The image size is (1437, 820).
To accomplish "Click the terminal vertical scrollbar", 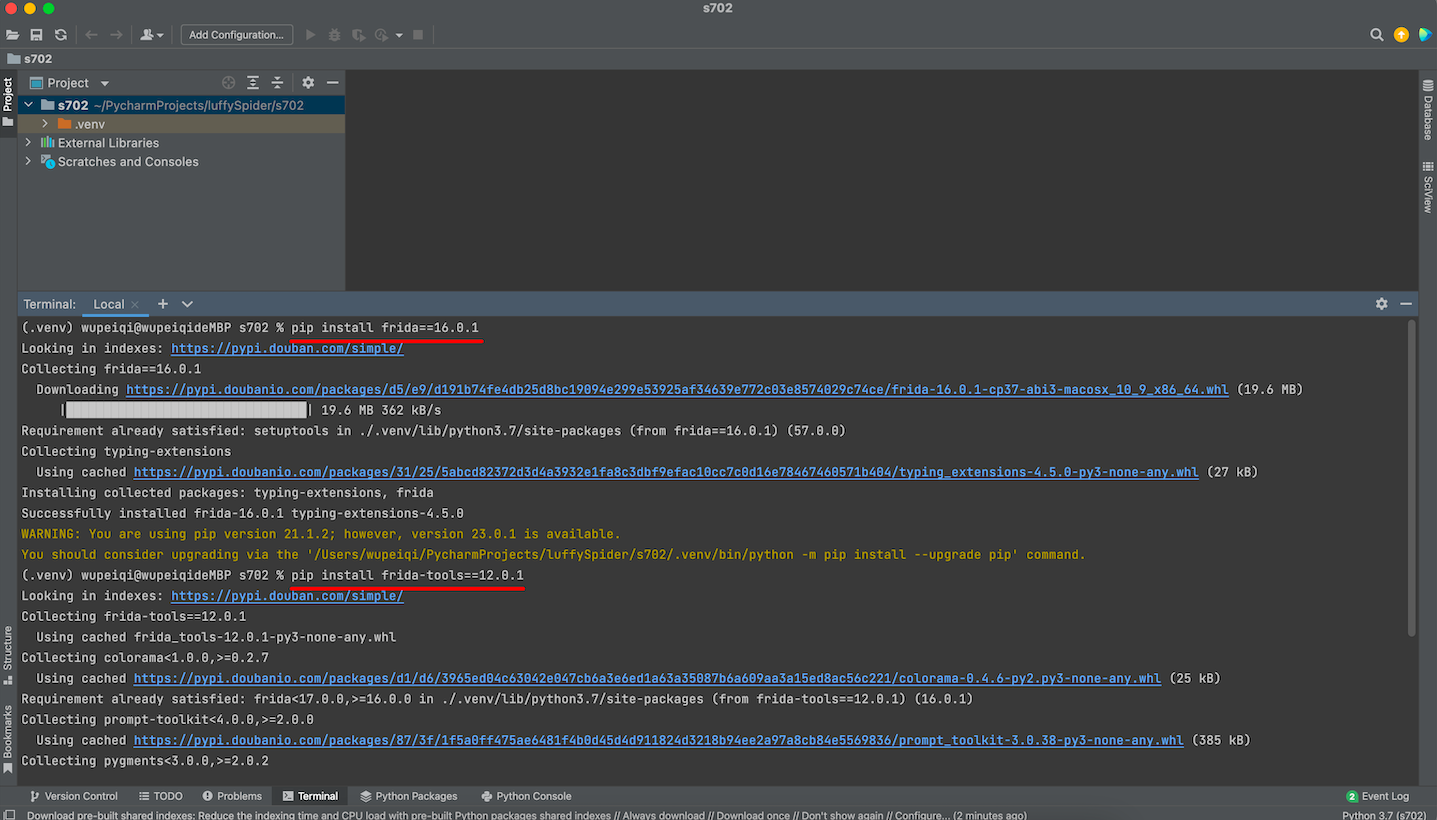I will click(x=1412, y=478).
